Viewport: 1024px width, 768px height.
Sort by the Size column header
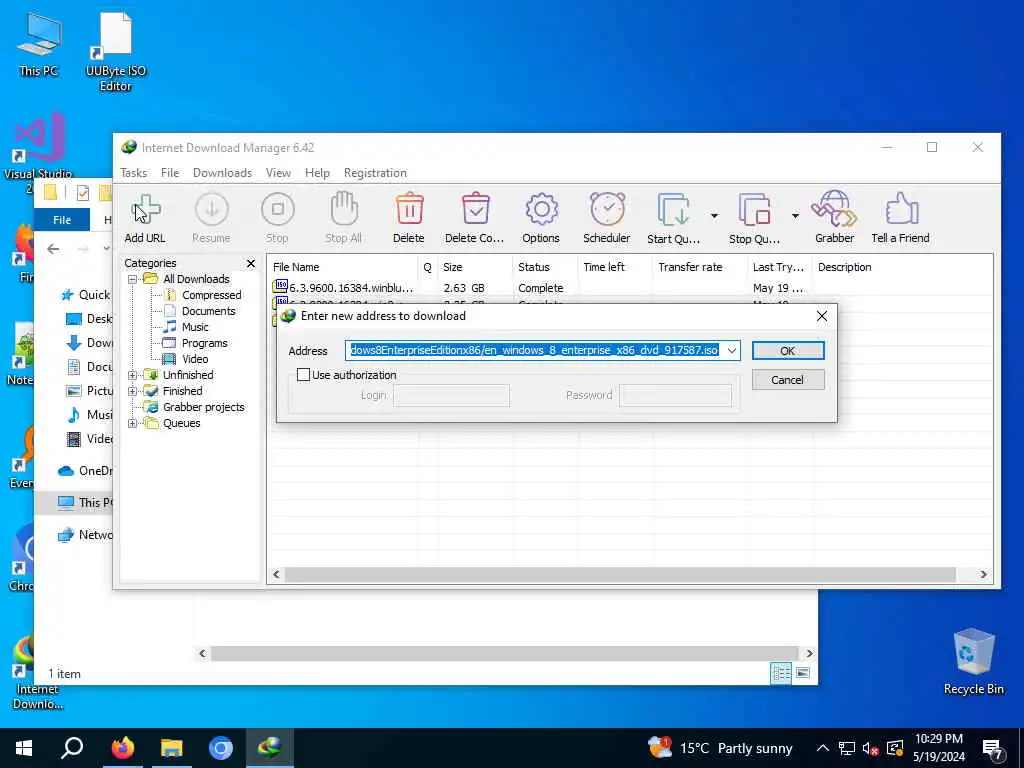(475, 267)
